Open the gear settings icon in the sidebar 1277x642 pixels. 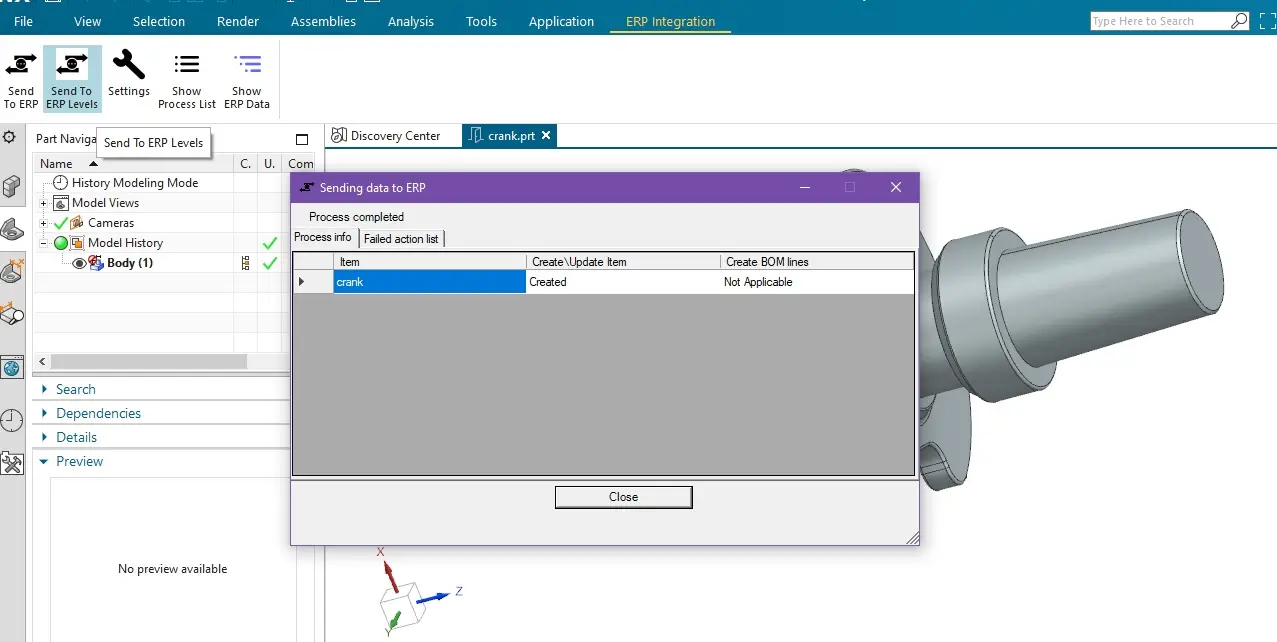10,138
